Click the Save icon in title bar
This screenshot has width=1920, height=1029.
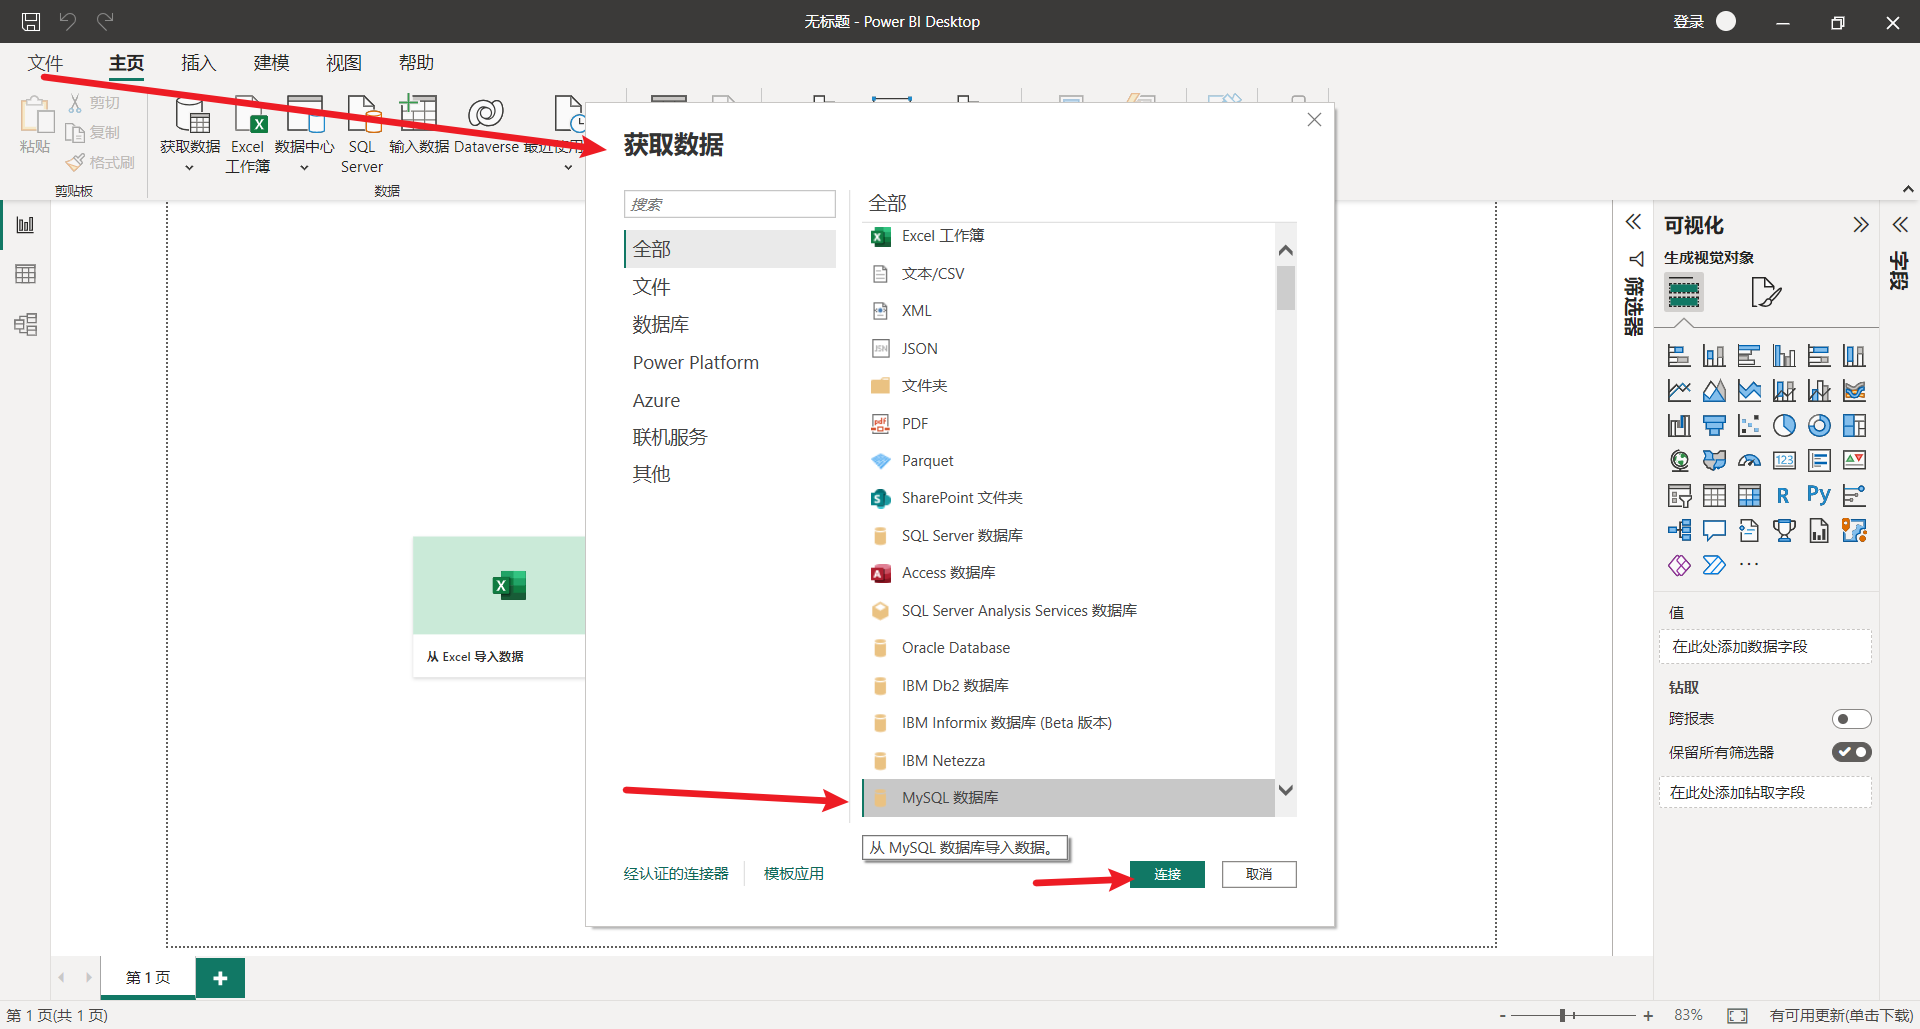pos(31,21)
